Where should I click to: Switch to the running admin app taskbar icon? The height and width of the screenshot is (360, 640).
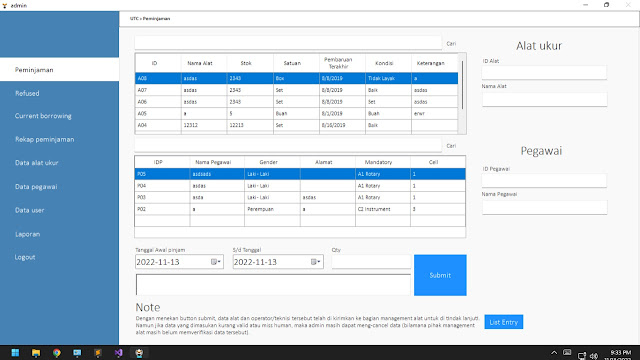coord(139,353)
